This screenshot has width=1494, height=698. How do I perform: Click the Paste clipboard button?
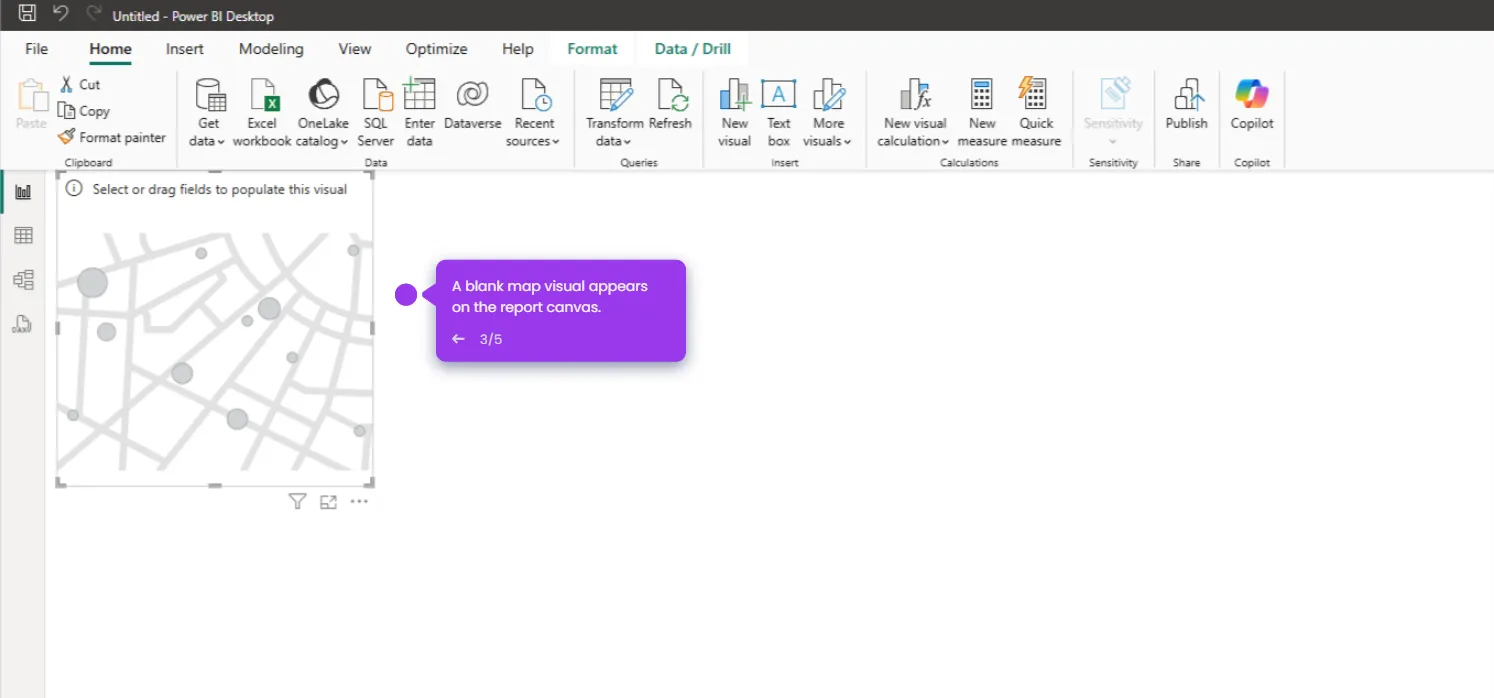[x=31, y=105]
